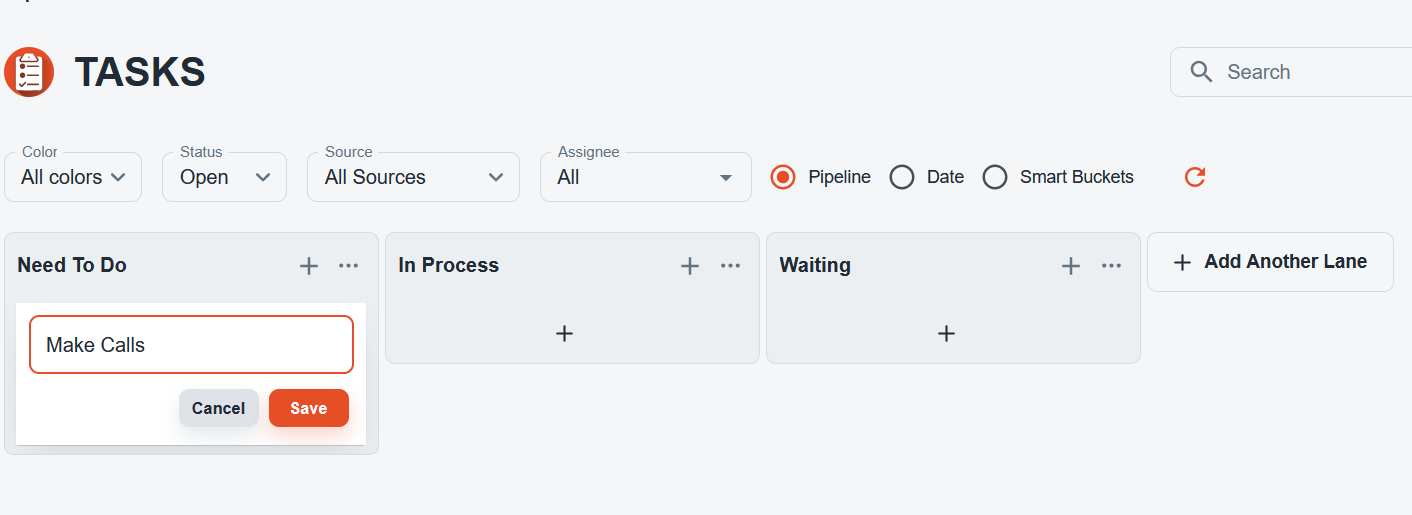Click the Tasks clipboard logo icon
This screenshot has width=1412, height=515.
coord(29,72)
